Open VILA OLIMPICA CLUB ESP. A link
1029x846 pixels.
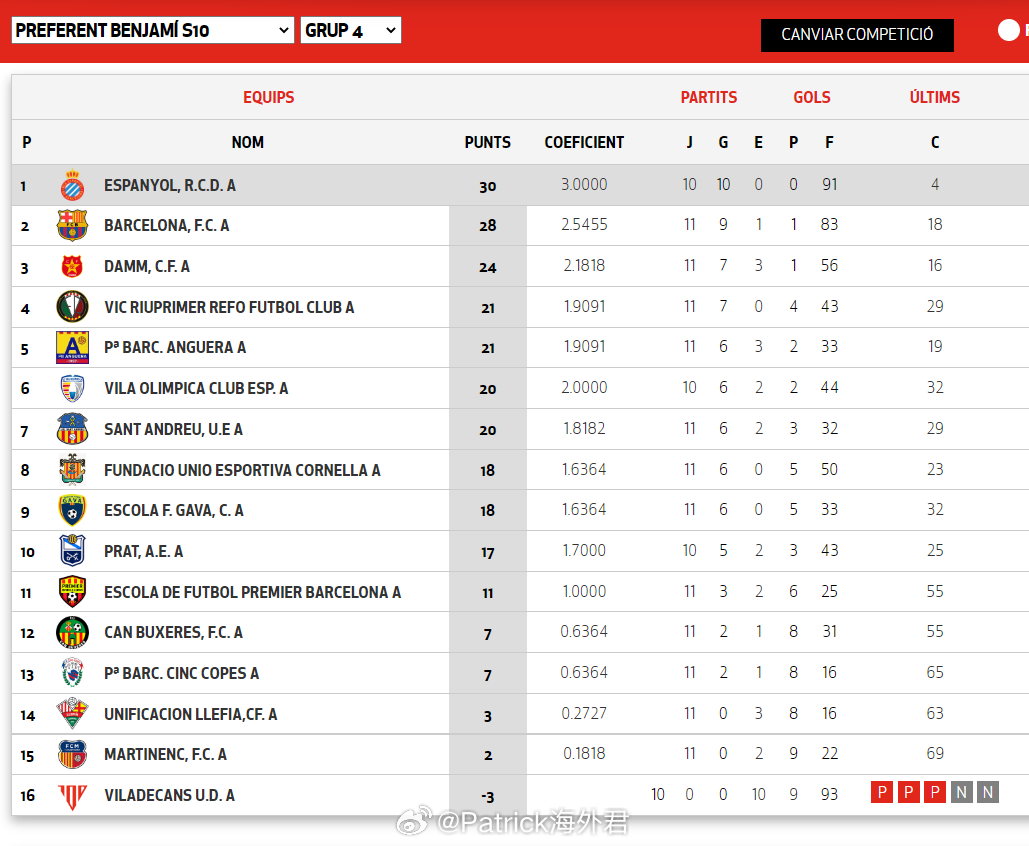click(196, 389)
